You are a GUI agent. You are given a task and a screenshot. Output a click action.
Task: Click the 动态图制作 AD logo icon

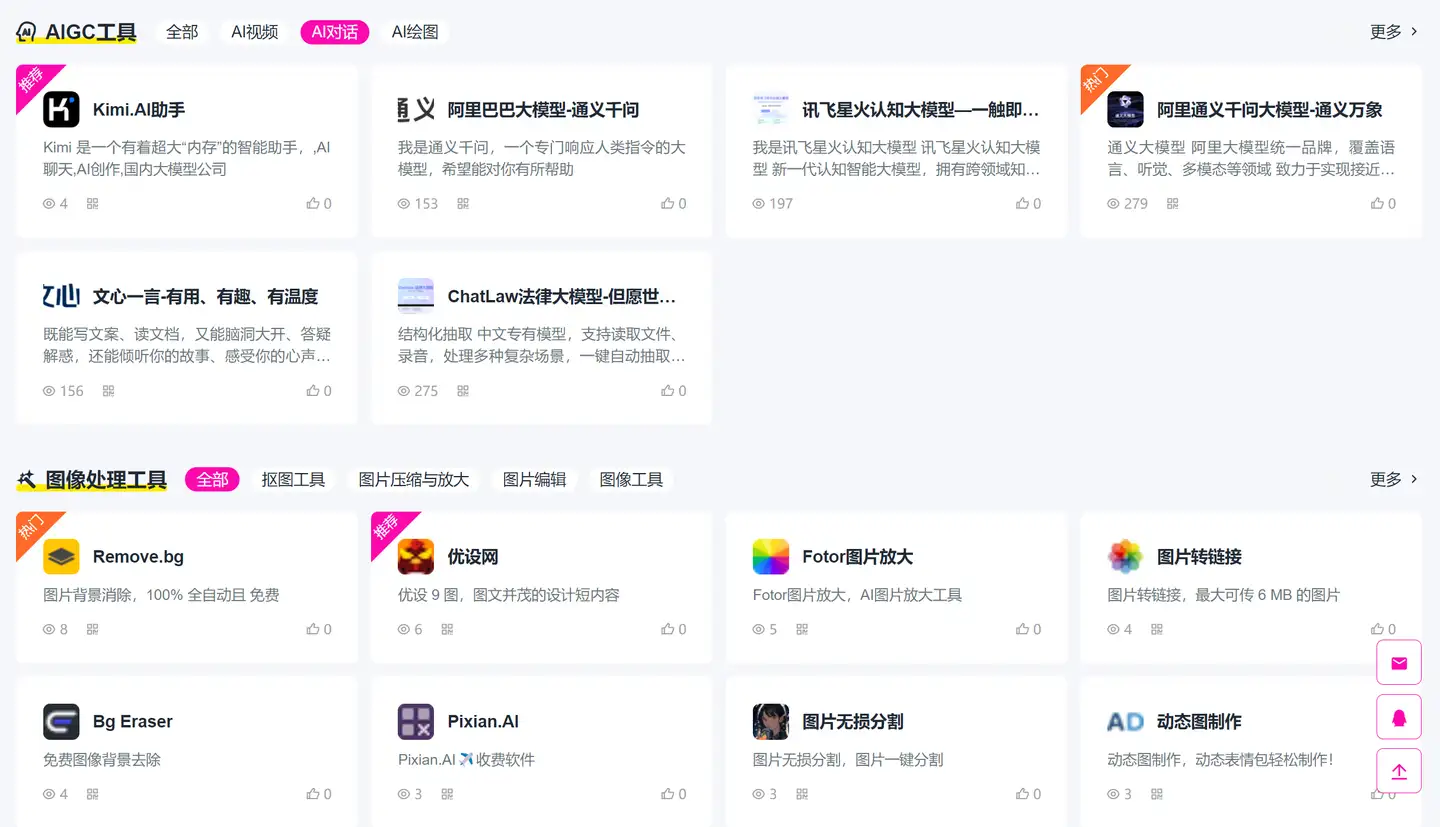click(1126, 721)
